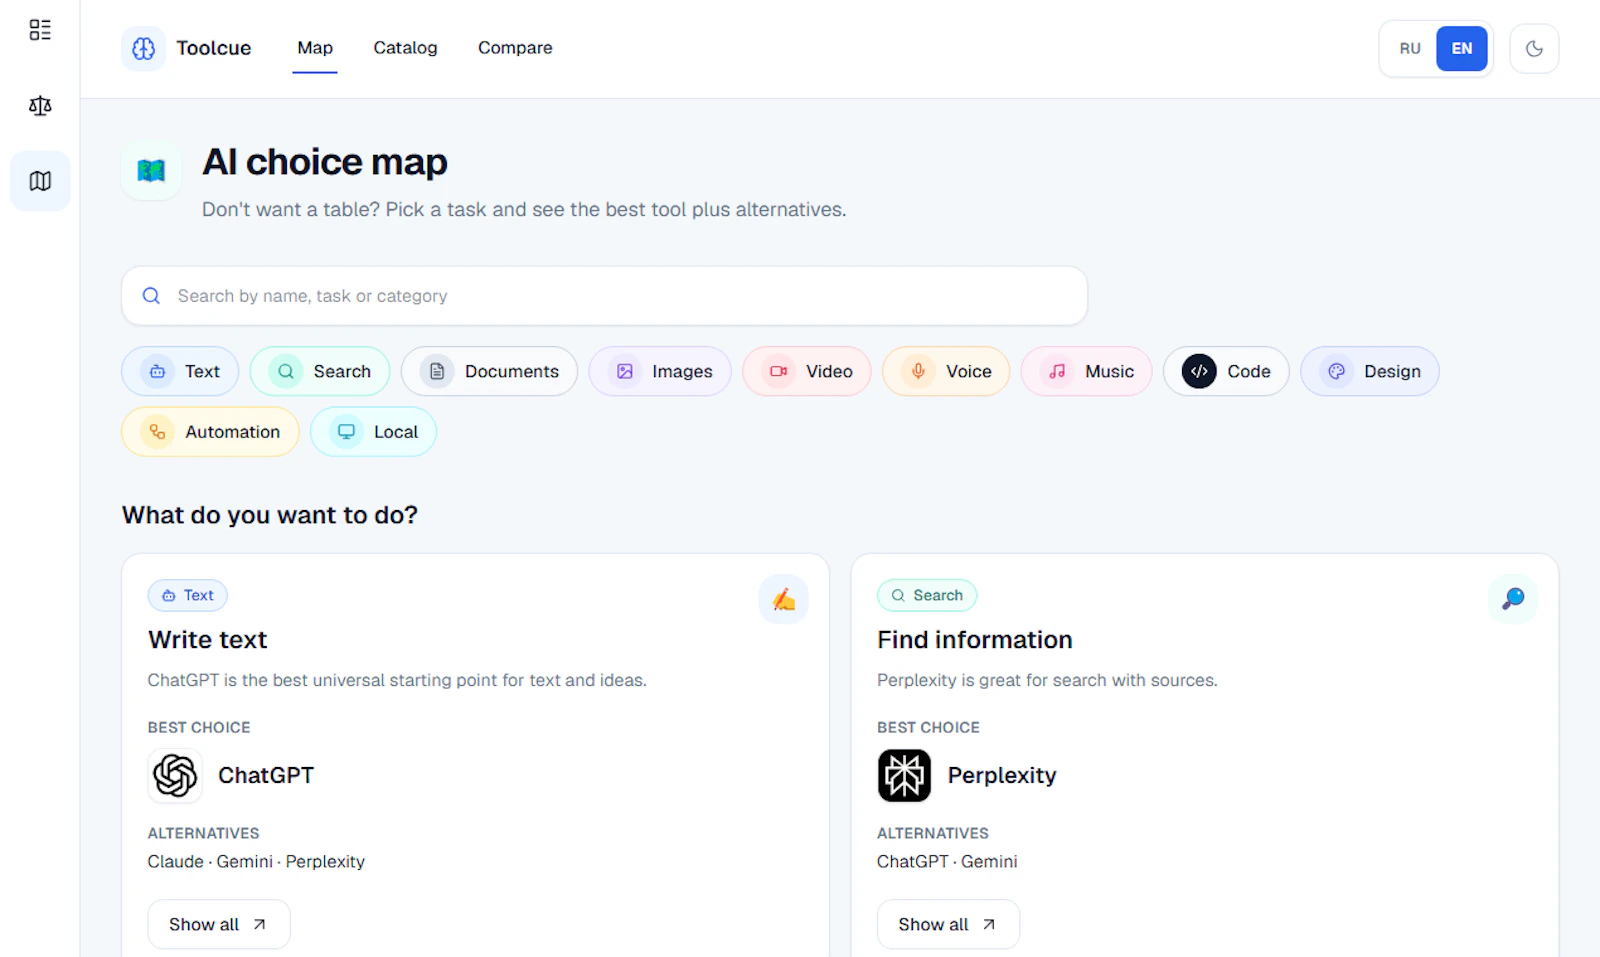Click alternatives text 'Claude · Gemini · Perplexity'
This screenshot has height=957, width=1600.
(x=256, y=862)
